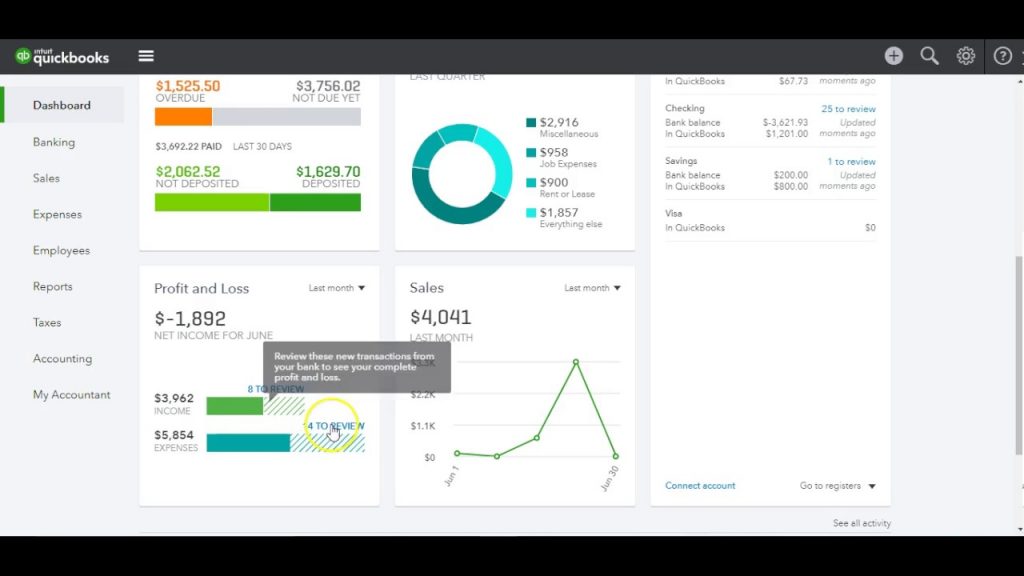1024x576 pixels.
Task: Click the Help question mark icon
Action: pyautogui.click(x=1002, y=56)
